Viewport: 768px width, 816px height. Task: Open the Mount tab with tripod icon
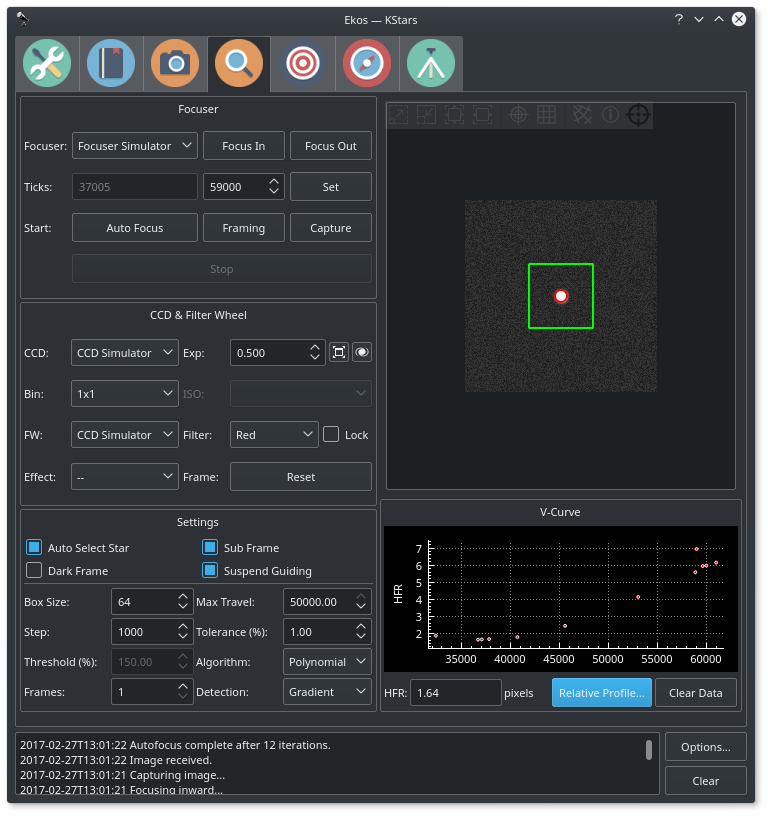click(431, 64)
